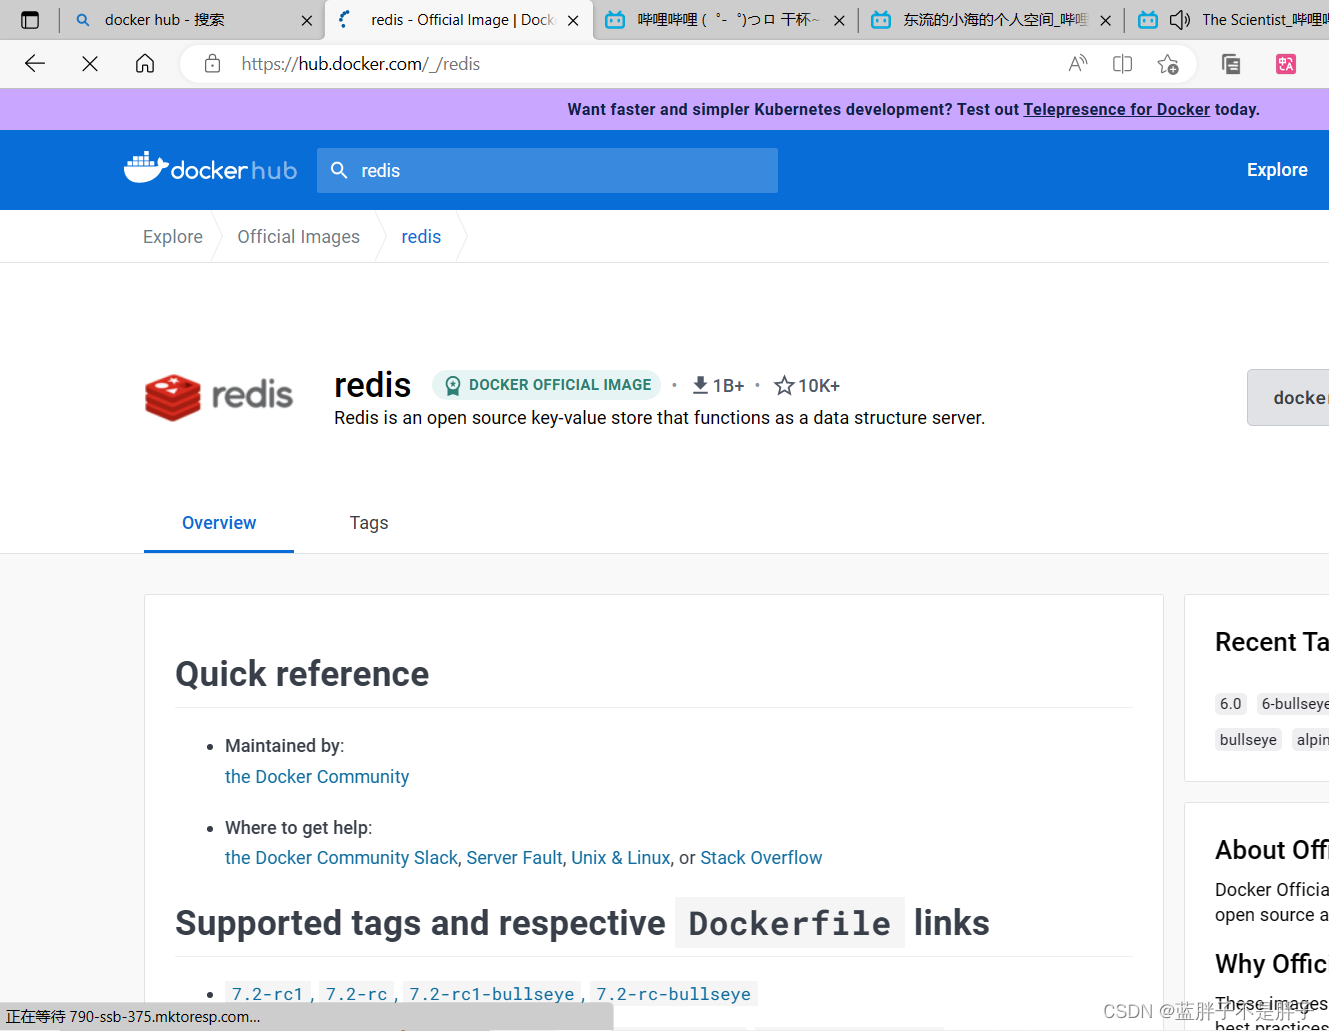Mute the Scientist tab audio icon

pos(1180,20)
